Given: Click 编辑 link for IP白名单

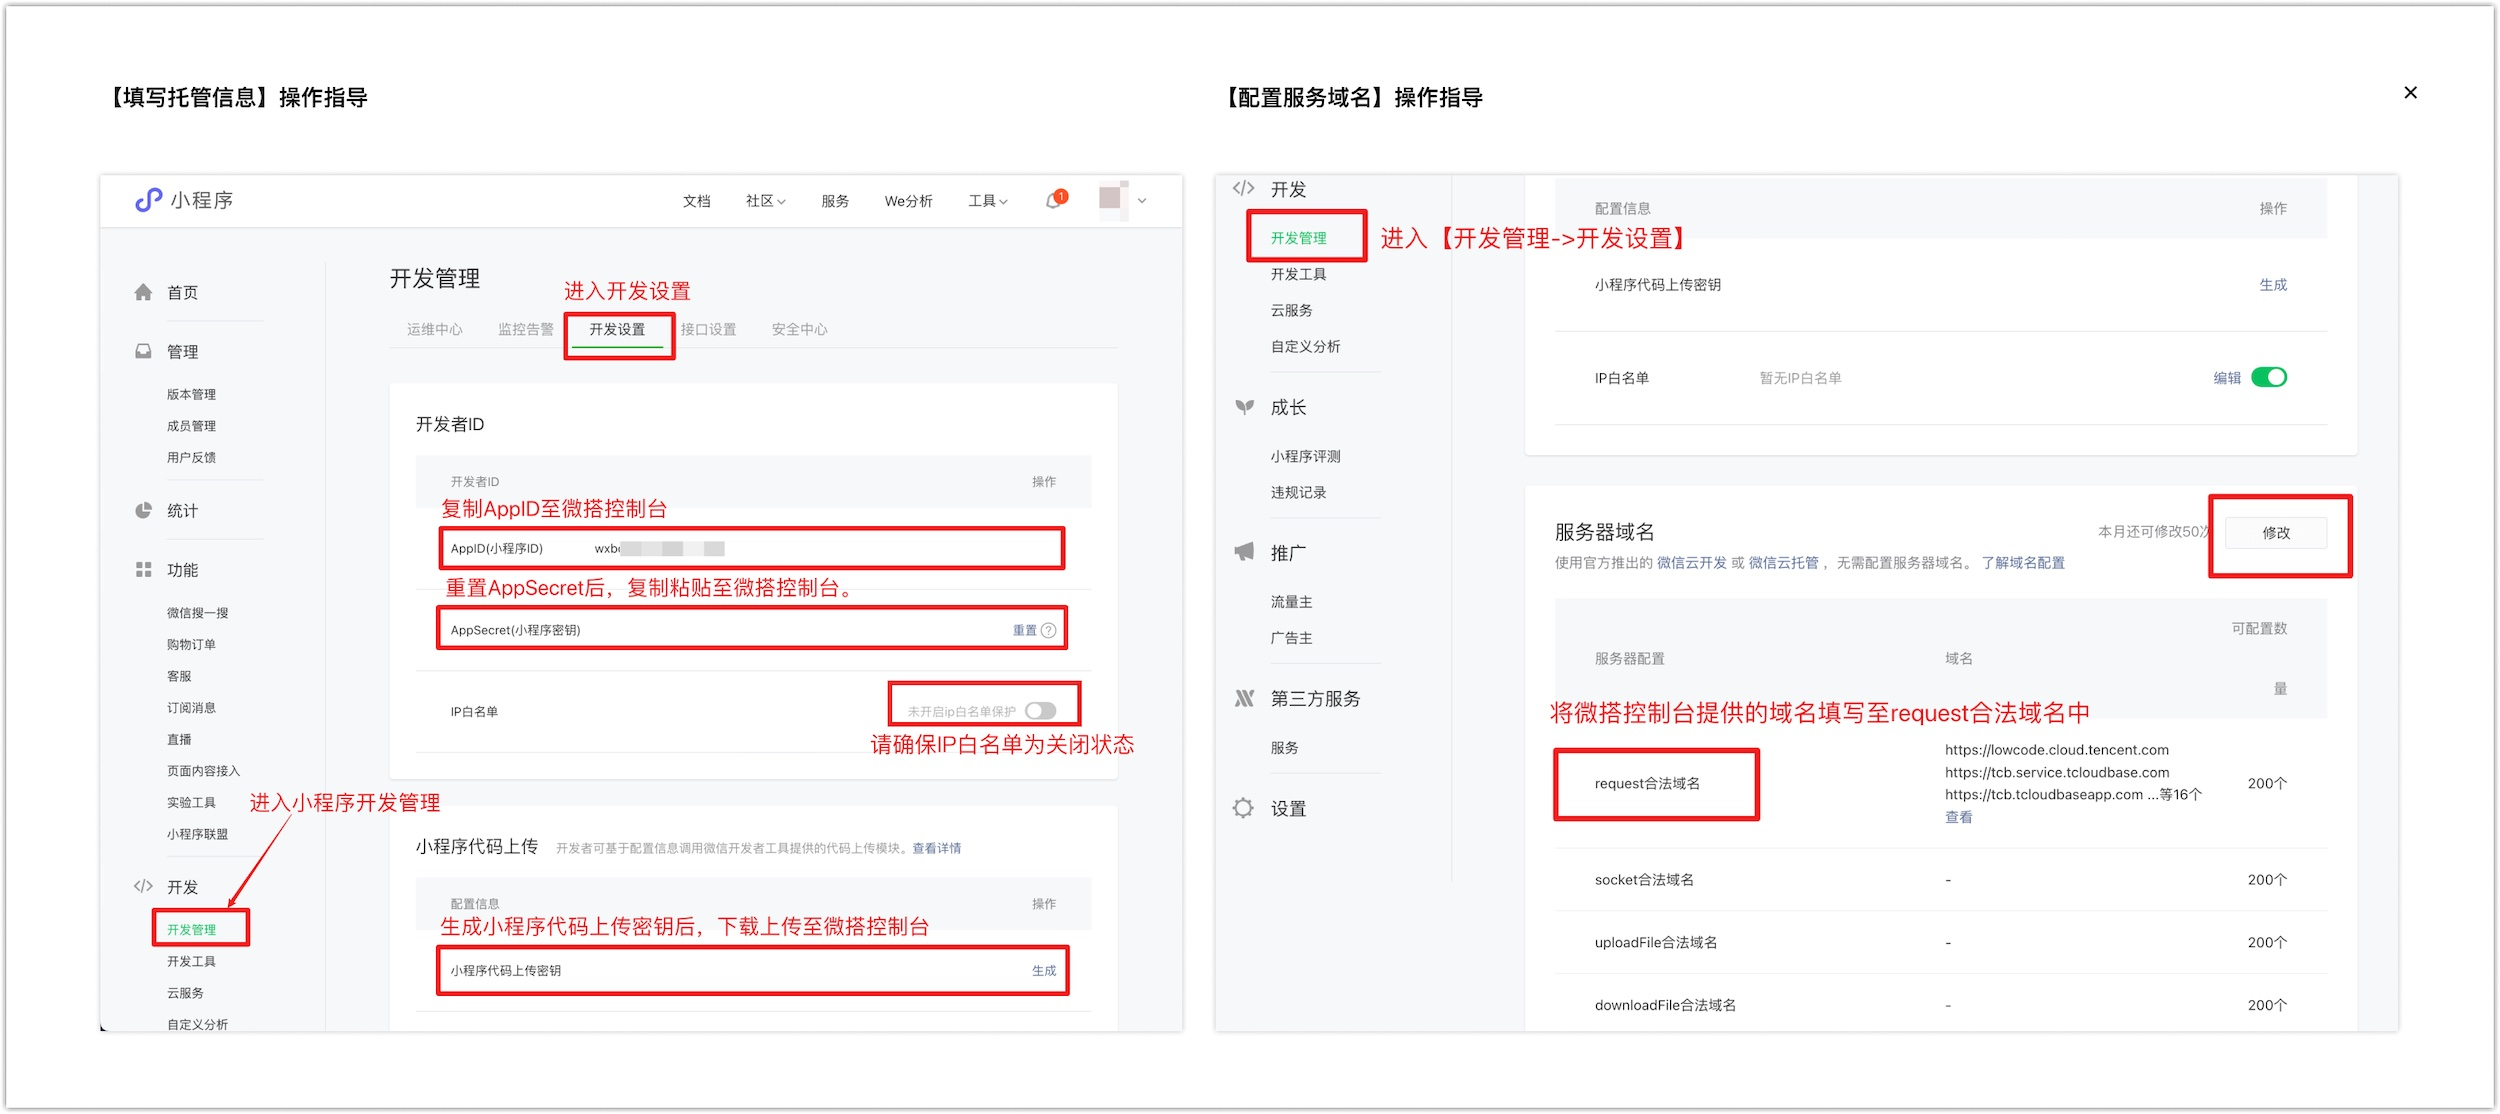Looking at the screenshot, I should 2227,378.
